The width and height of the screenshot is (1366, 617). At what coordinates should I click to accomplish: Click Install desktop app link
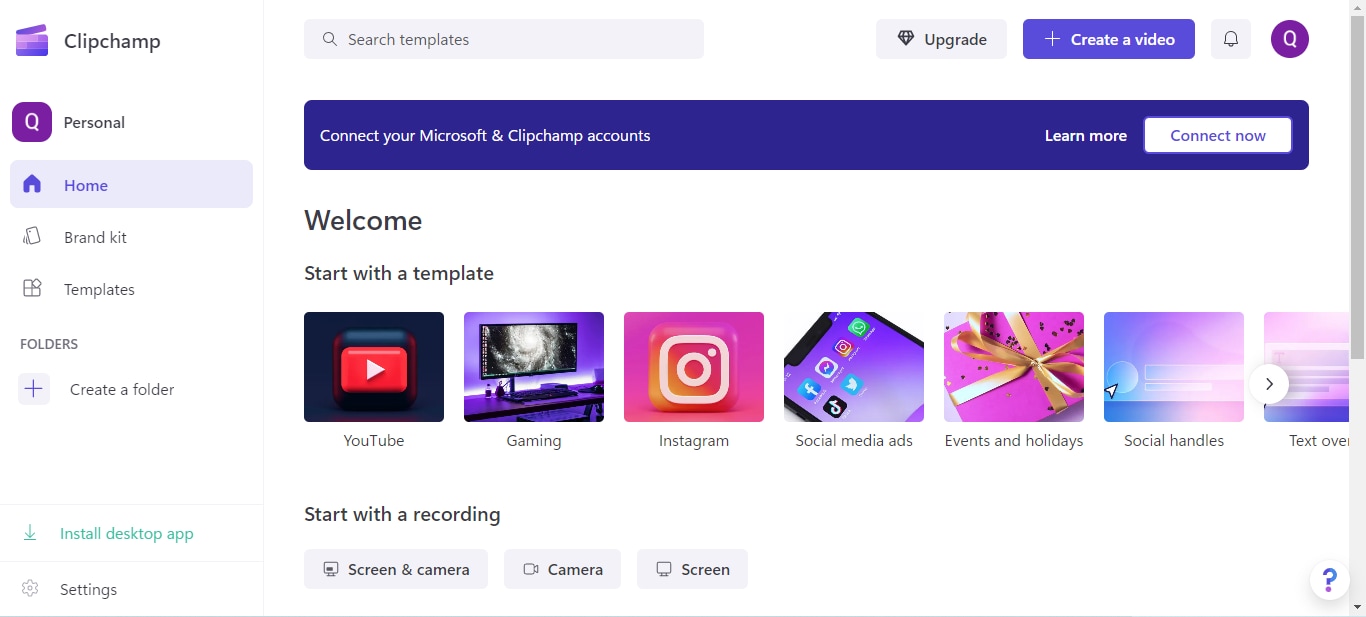(126, 533)
